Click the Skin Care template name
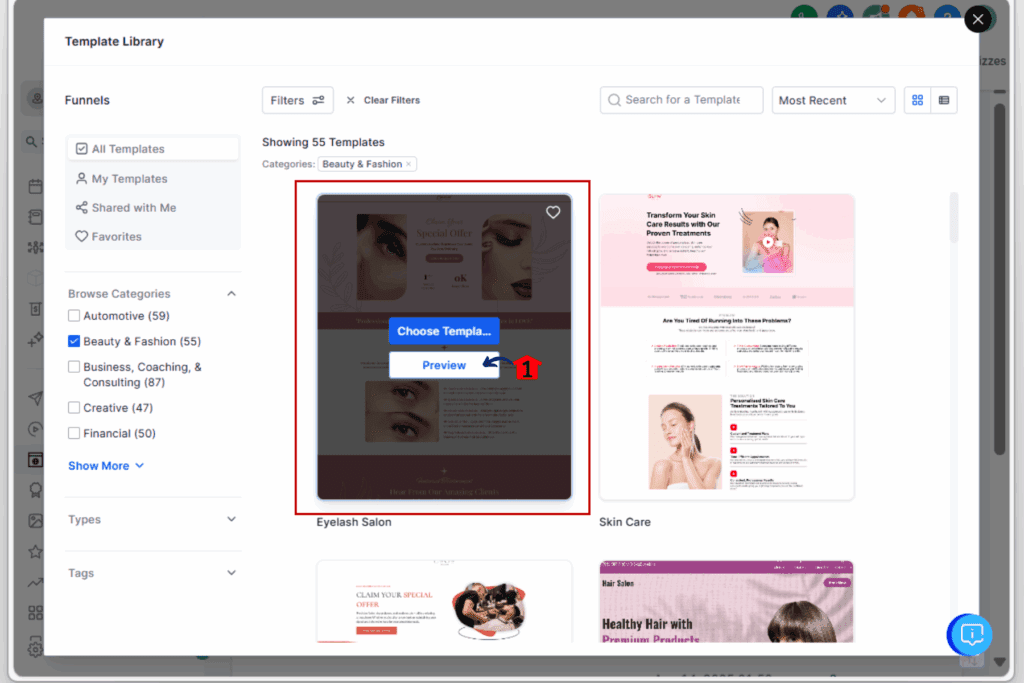This screenshot has height=683, width=1024. [625, 522]
